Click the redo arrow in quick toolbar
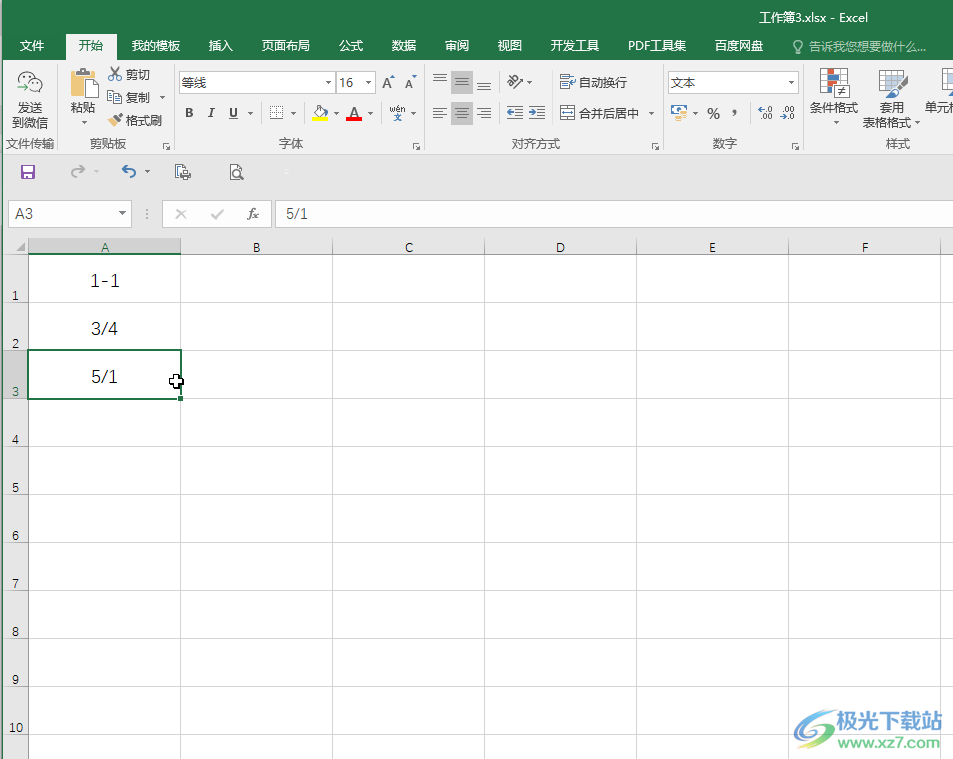The height and width of the screenshot is (759, 953). 78,171
